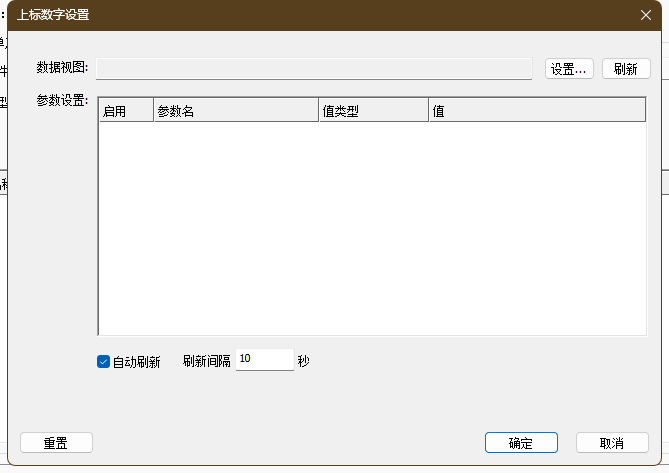669x473 pixels.
Task: Click the 上标数字设置 title bar text
Action: point(59,15)
